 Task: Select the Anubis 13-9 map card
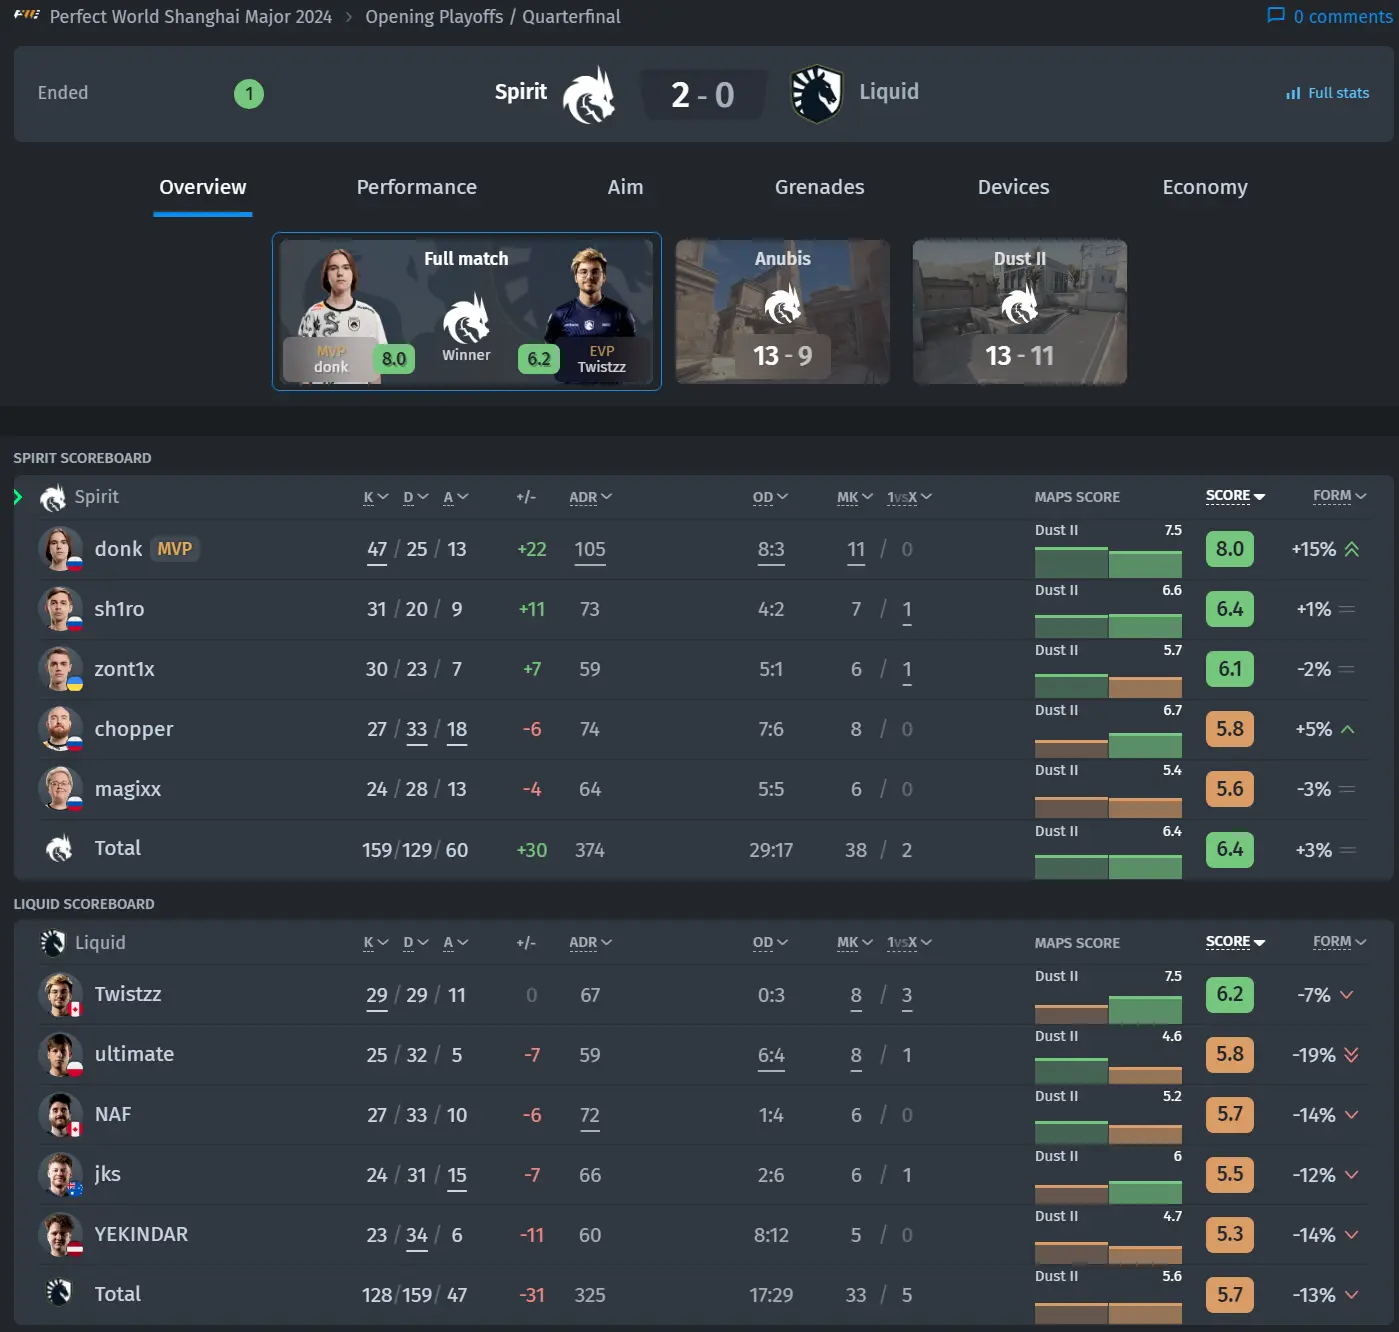click(783, 311)
